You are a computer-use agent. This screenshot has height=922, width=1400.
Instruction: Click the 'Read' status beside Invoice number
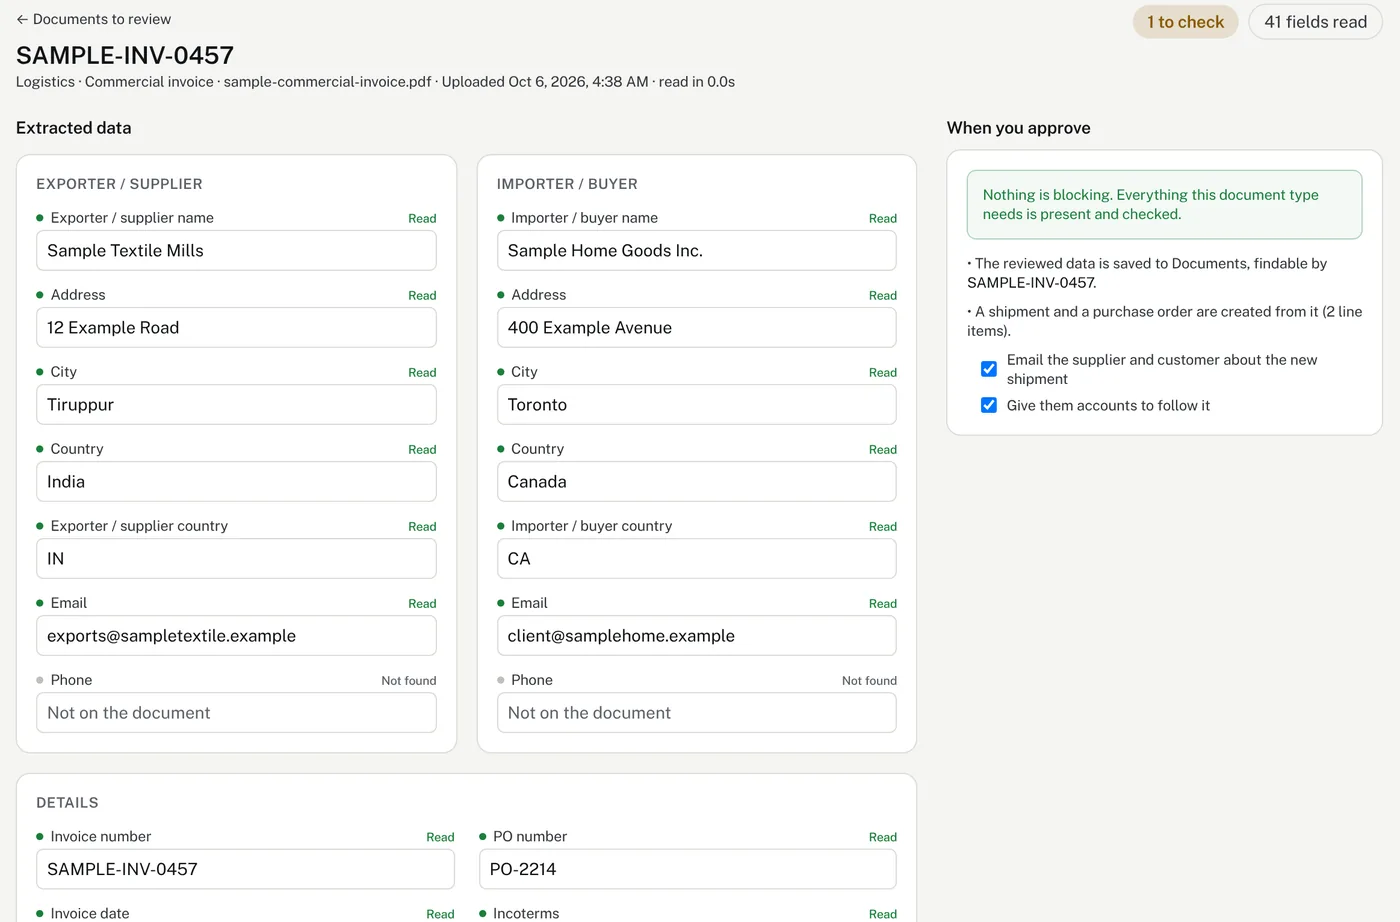(440, 838)
